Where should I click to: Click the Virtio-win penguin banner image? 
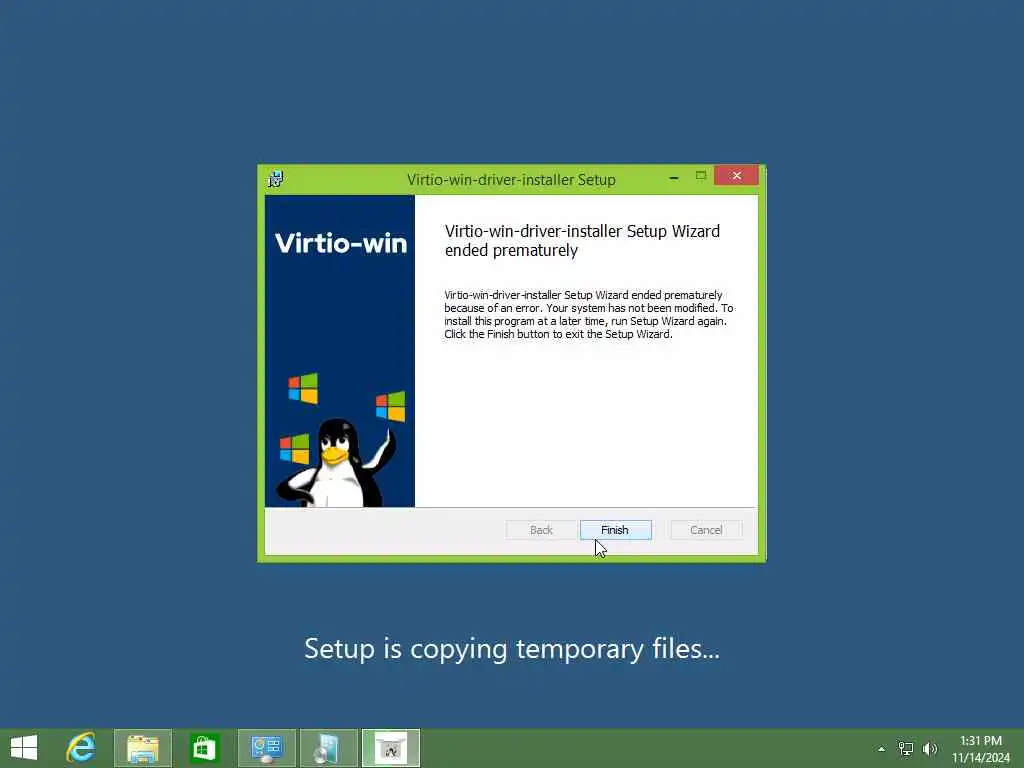tap(340, 351)
